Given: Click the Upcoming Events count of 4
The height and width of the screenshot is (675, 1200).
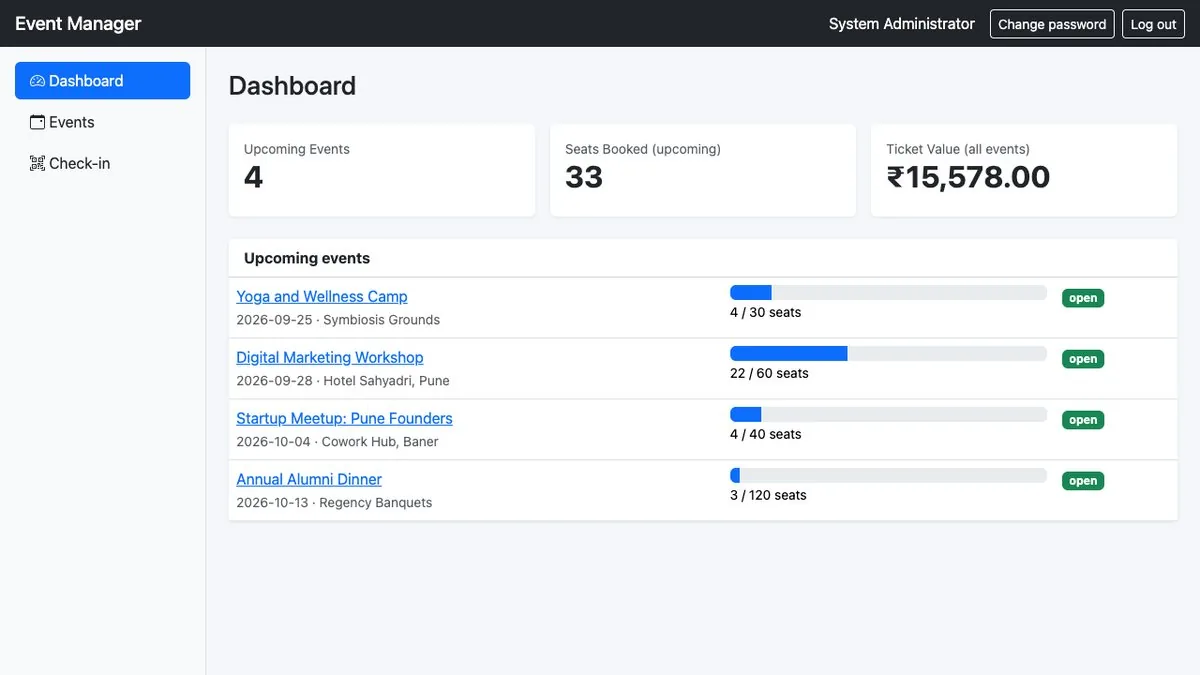Looking at the screenshot, I should coord(254,177).
